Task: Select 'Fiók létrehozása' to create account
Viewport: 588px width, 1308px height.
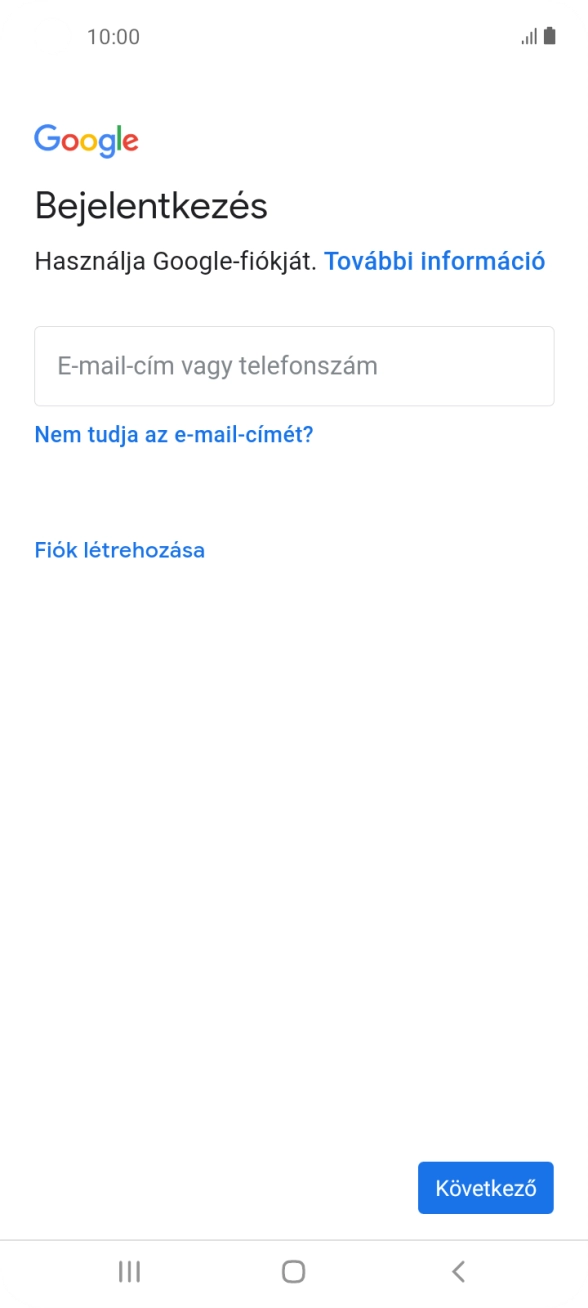Action: click(120, 549)
